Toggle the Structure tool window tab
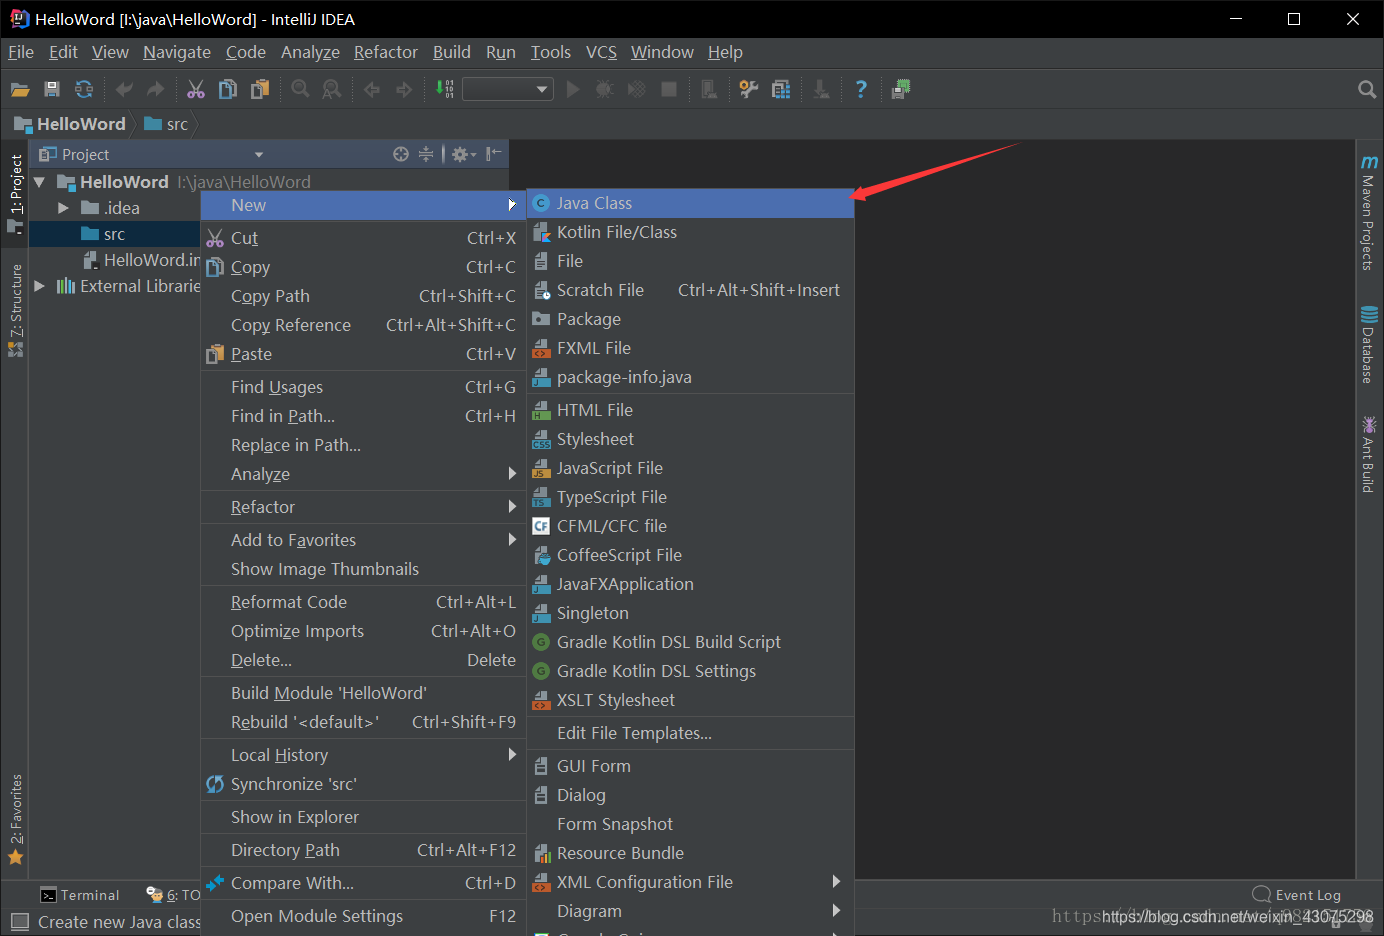 [x=15, y=310]
